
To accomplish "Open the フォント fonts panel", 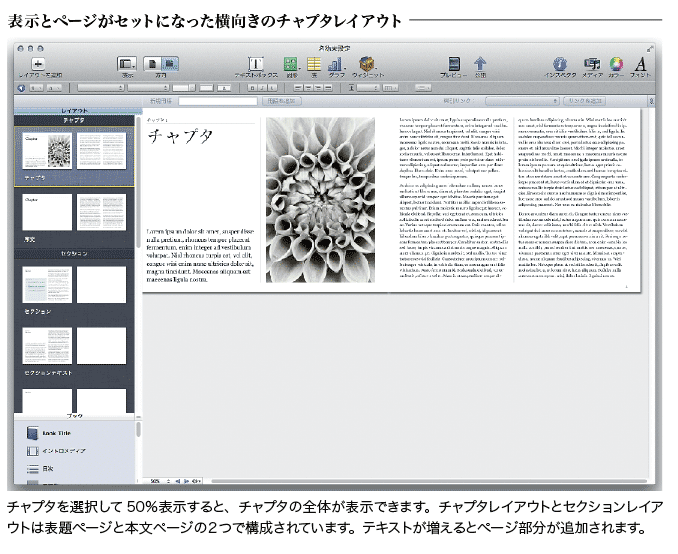I will (640, 64).
